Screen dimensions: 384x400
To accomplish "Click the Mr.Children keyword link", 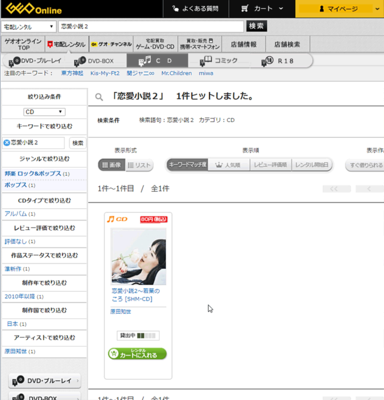I will click(177, 73).
